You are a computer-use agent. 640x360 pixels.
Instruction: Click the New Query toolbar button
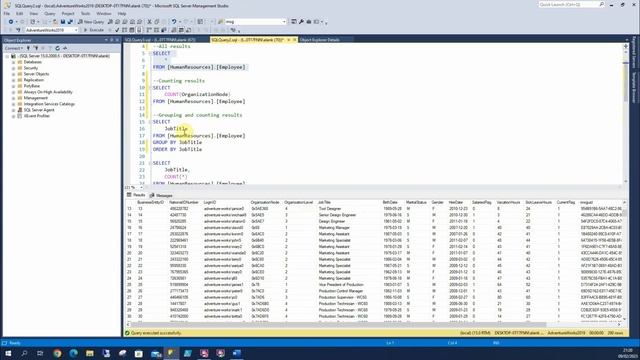(x=91, y=22)
